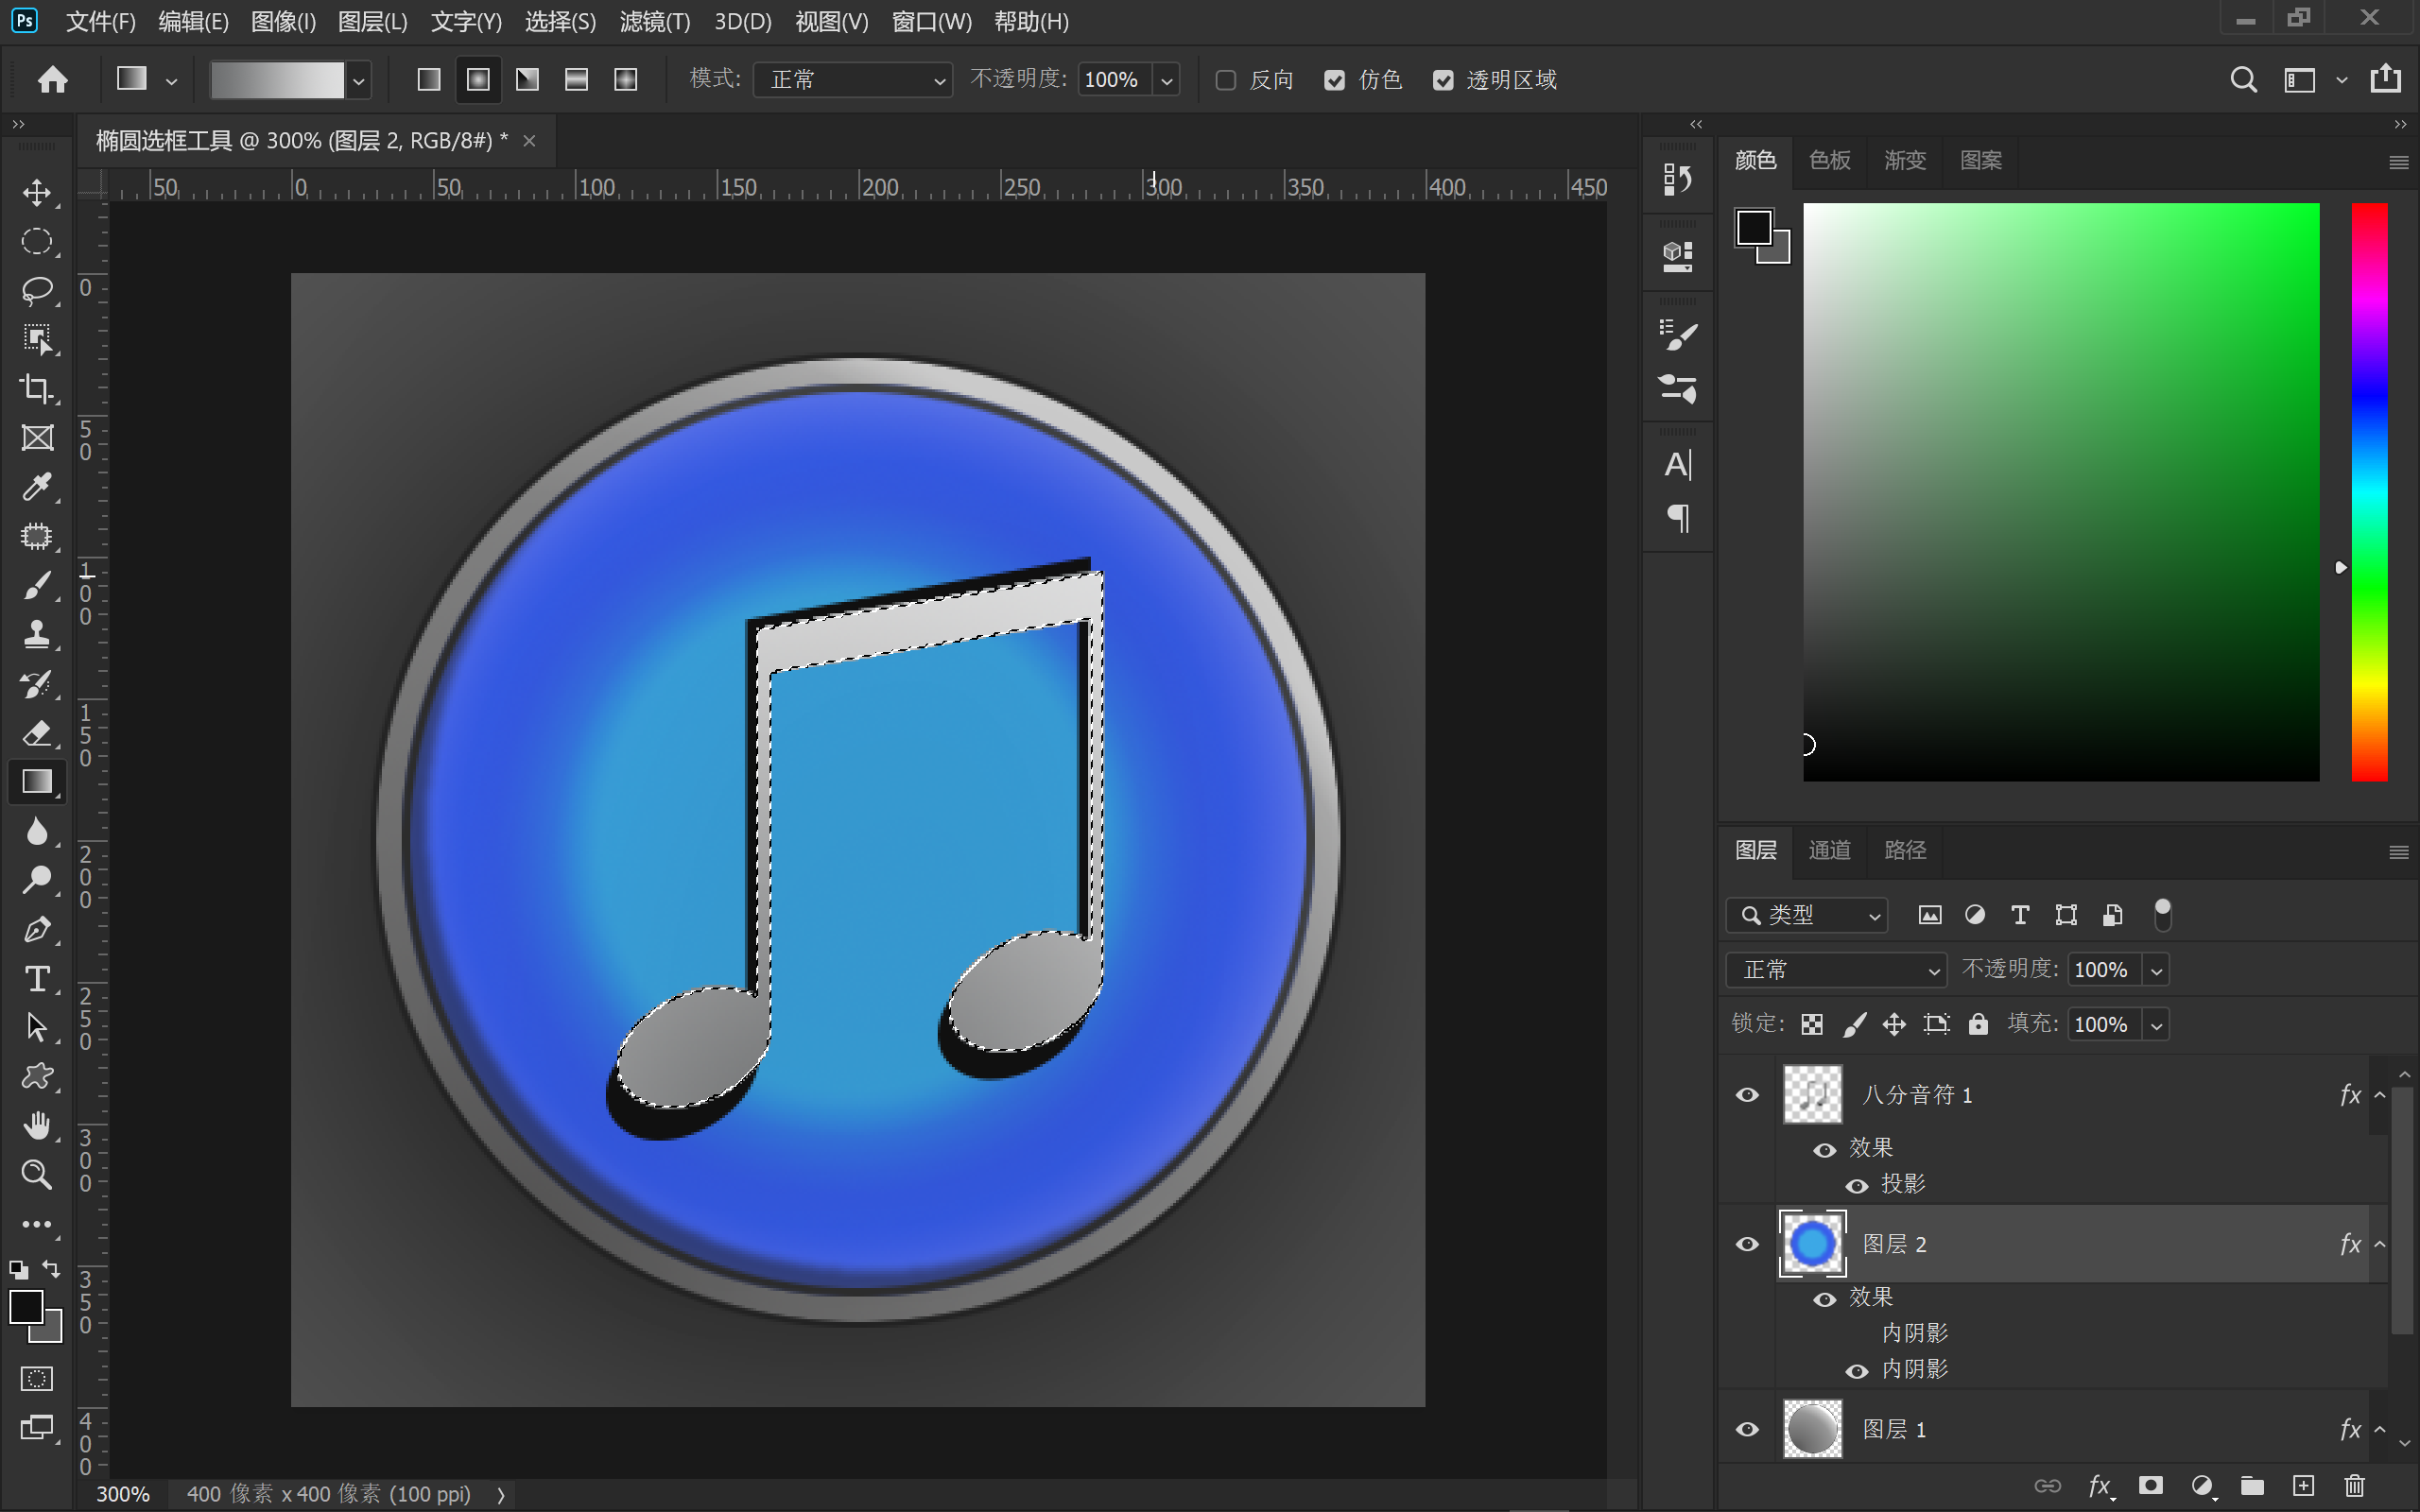2420x1512 pixels.
Task: Click the vertical hue slider strip
Action: 2369,492
